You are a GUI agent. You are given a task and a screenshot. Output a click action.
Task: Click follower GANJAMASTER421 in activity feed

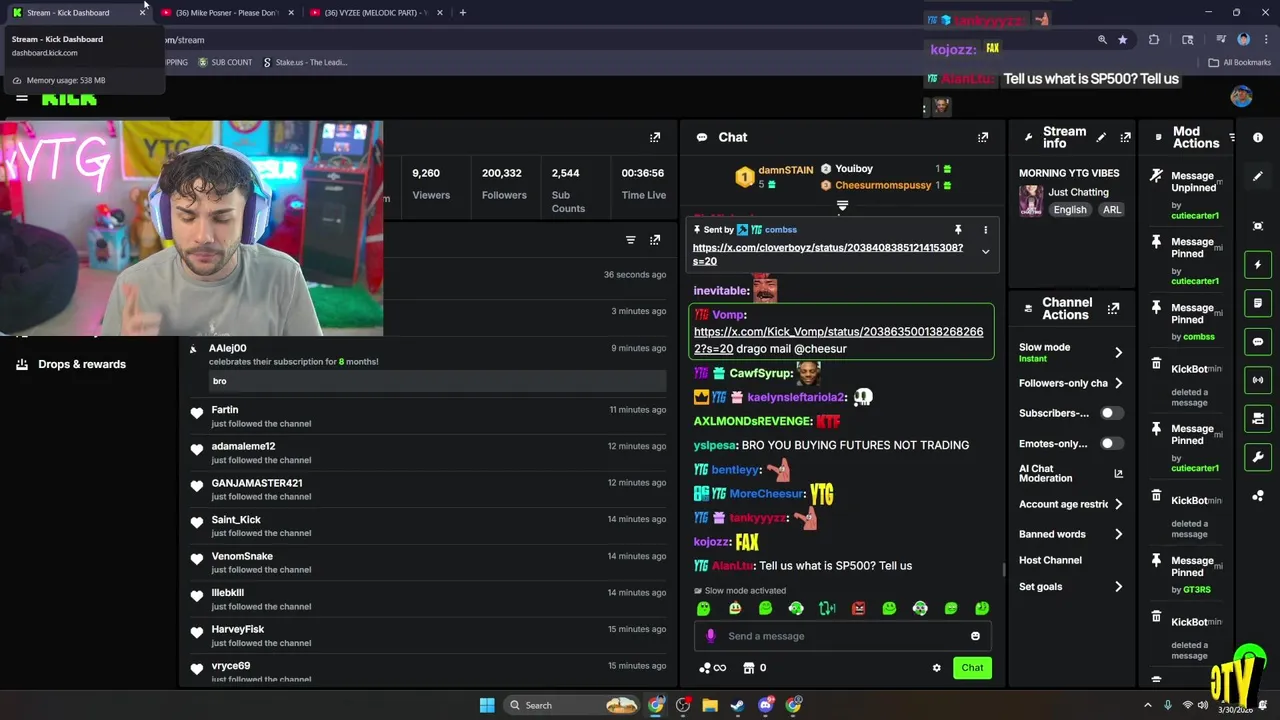pos(257,483)
